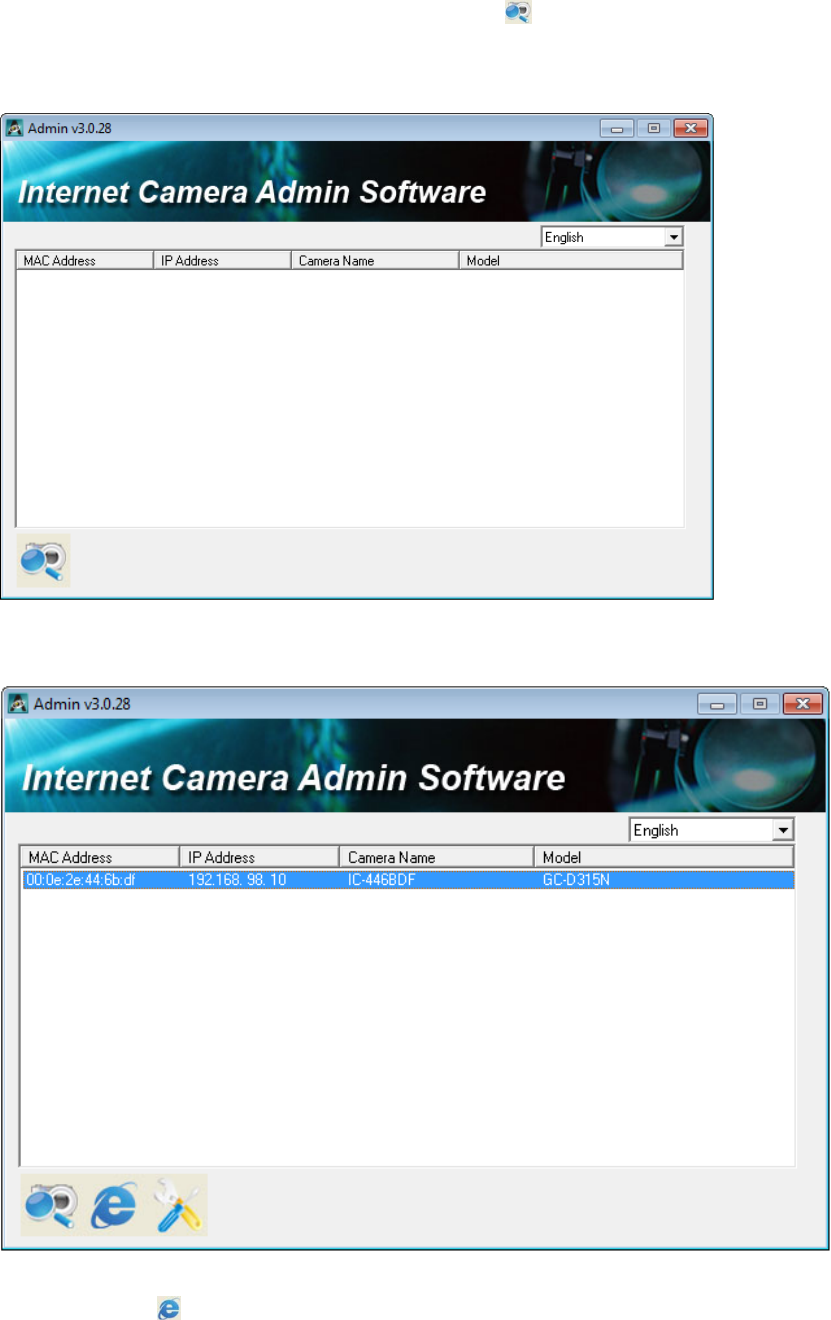
Task: Sort by Model column in upper window
Action: click(571, 261)
